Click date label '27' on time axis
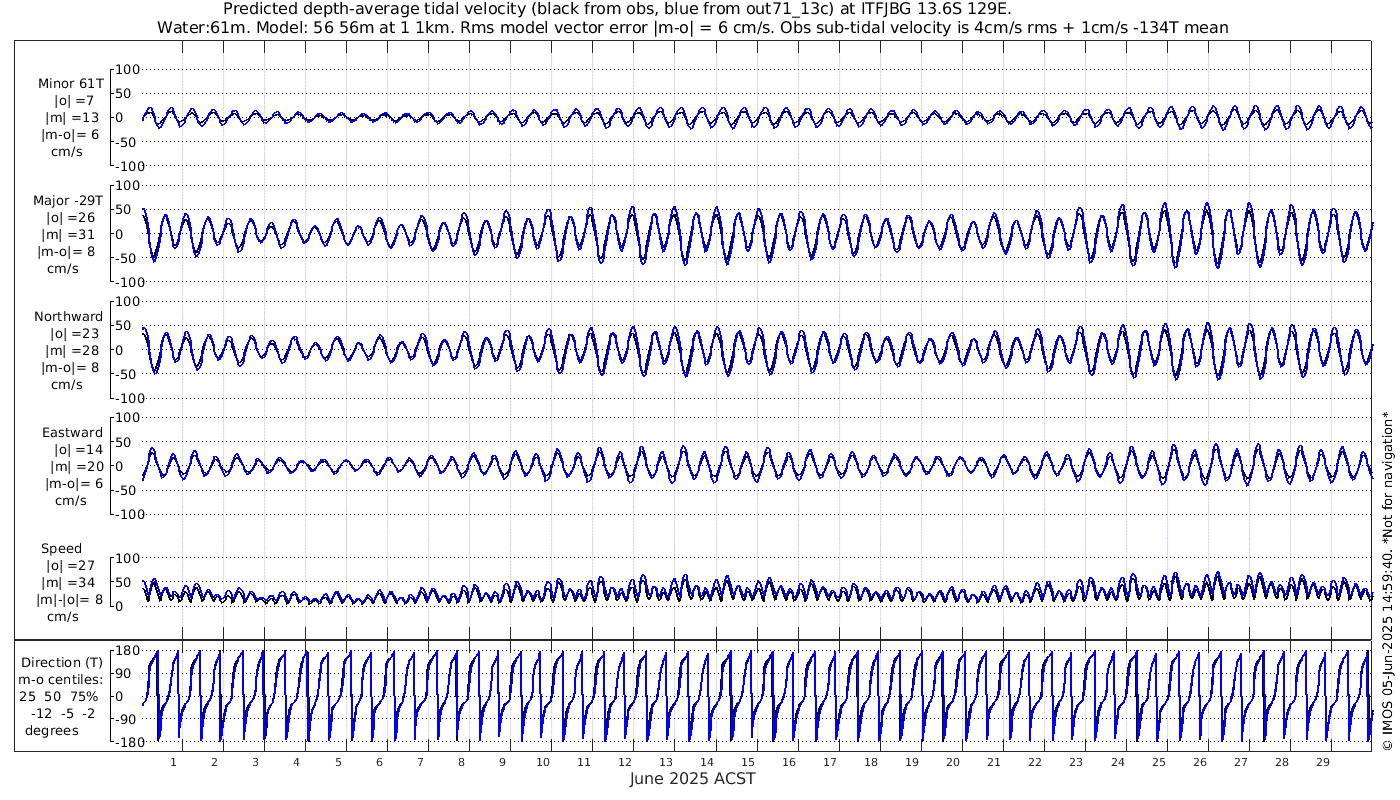This screenshot has width=1400, height=800. coord(1240,762)
